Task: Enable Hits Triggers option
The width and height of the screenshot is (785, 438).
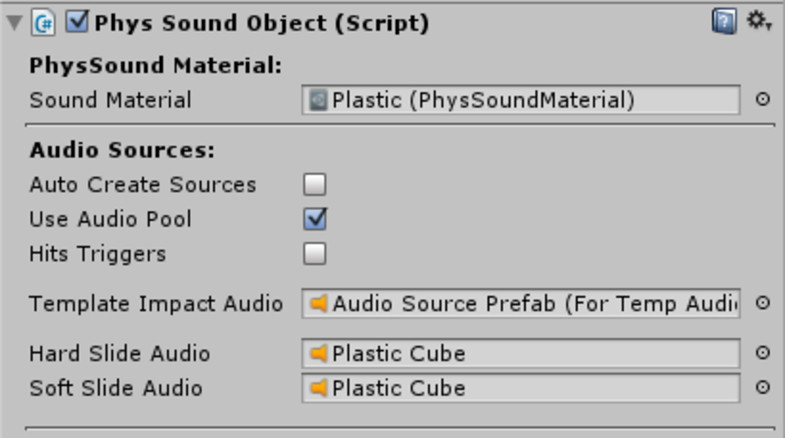Action: point(314,253)
